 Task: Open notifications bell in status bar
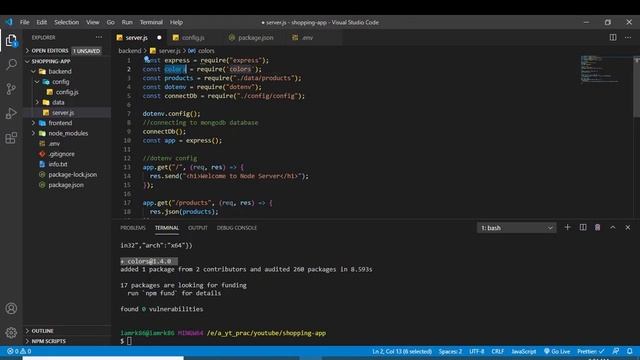[x=630, y=351]
